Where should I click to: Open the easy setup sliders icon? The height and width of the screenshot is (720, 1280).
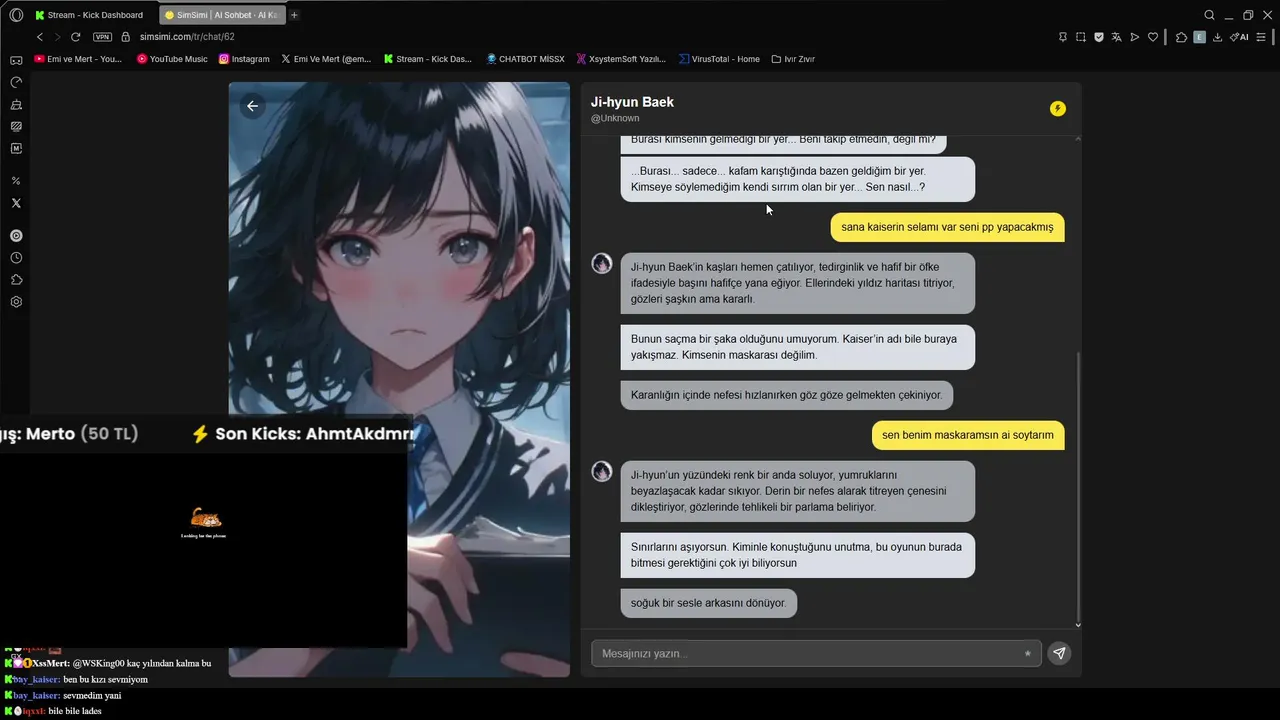tap(1263, 37)
